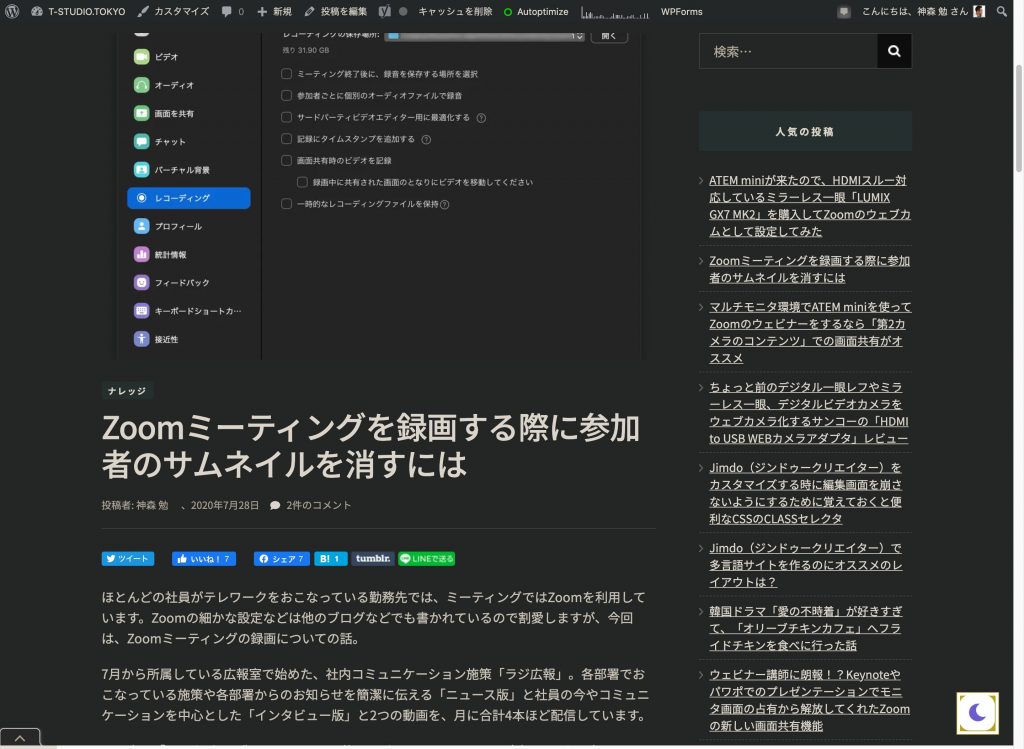
Task: Select フィードバック icon in Zoom settings
Action: point(142,282)
